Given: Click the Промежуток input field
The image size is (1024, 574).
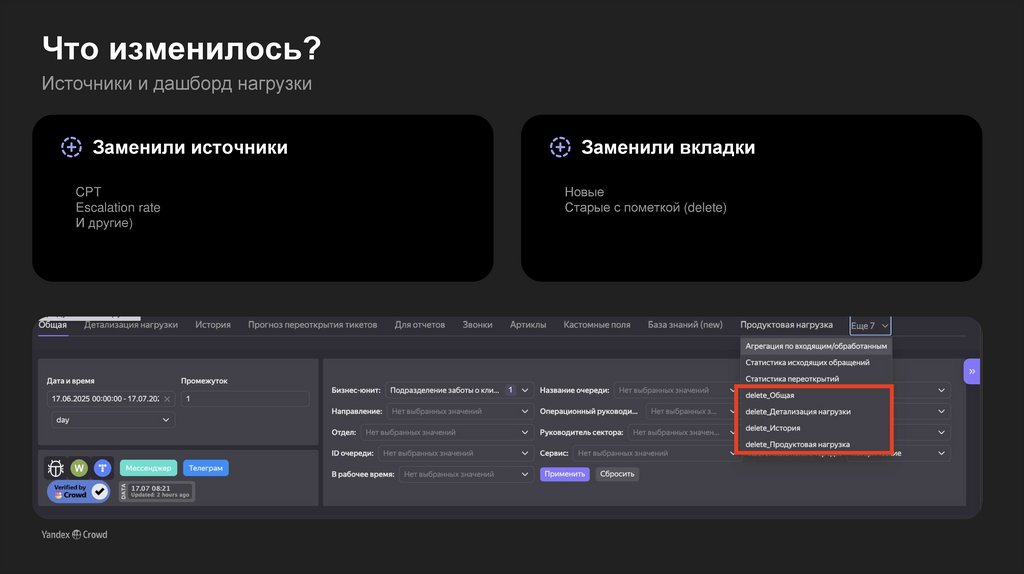Looking at the screenshot, I should pos(245,399).
